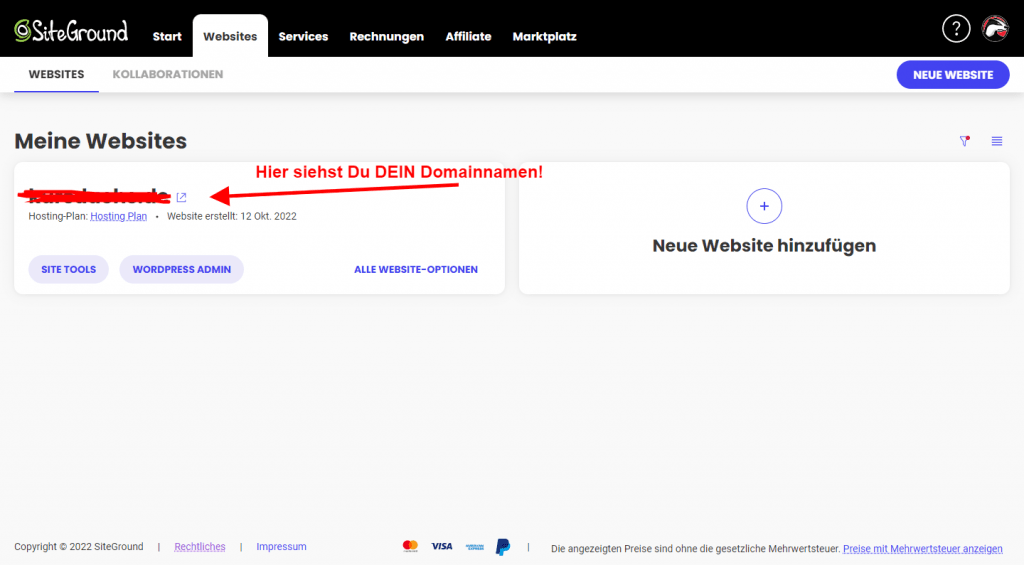
Task: Click Copyright © 2022 SiteGround text
Action: click(x=79, y=547)
